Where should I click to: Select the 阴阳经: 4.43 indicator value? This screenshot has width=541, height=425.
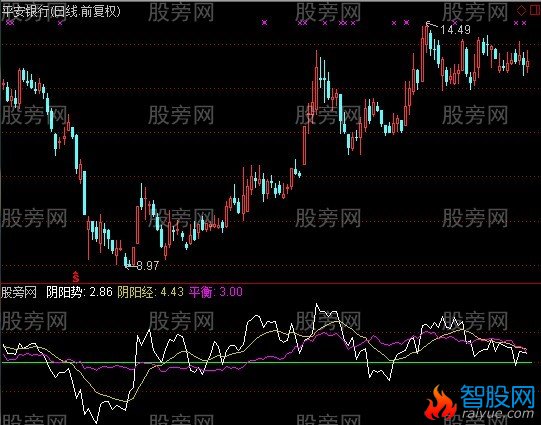pos(150,292)
